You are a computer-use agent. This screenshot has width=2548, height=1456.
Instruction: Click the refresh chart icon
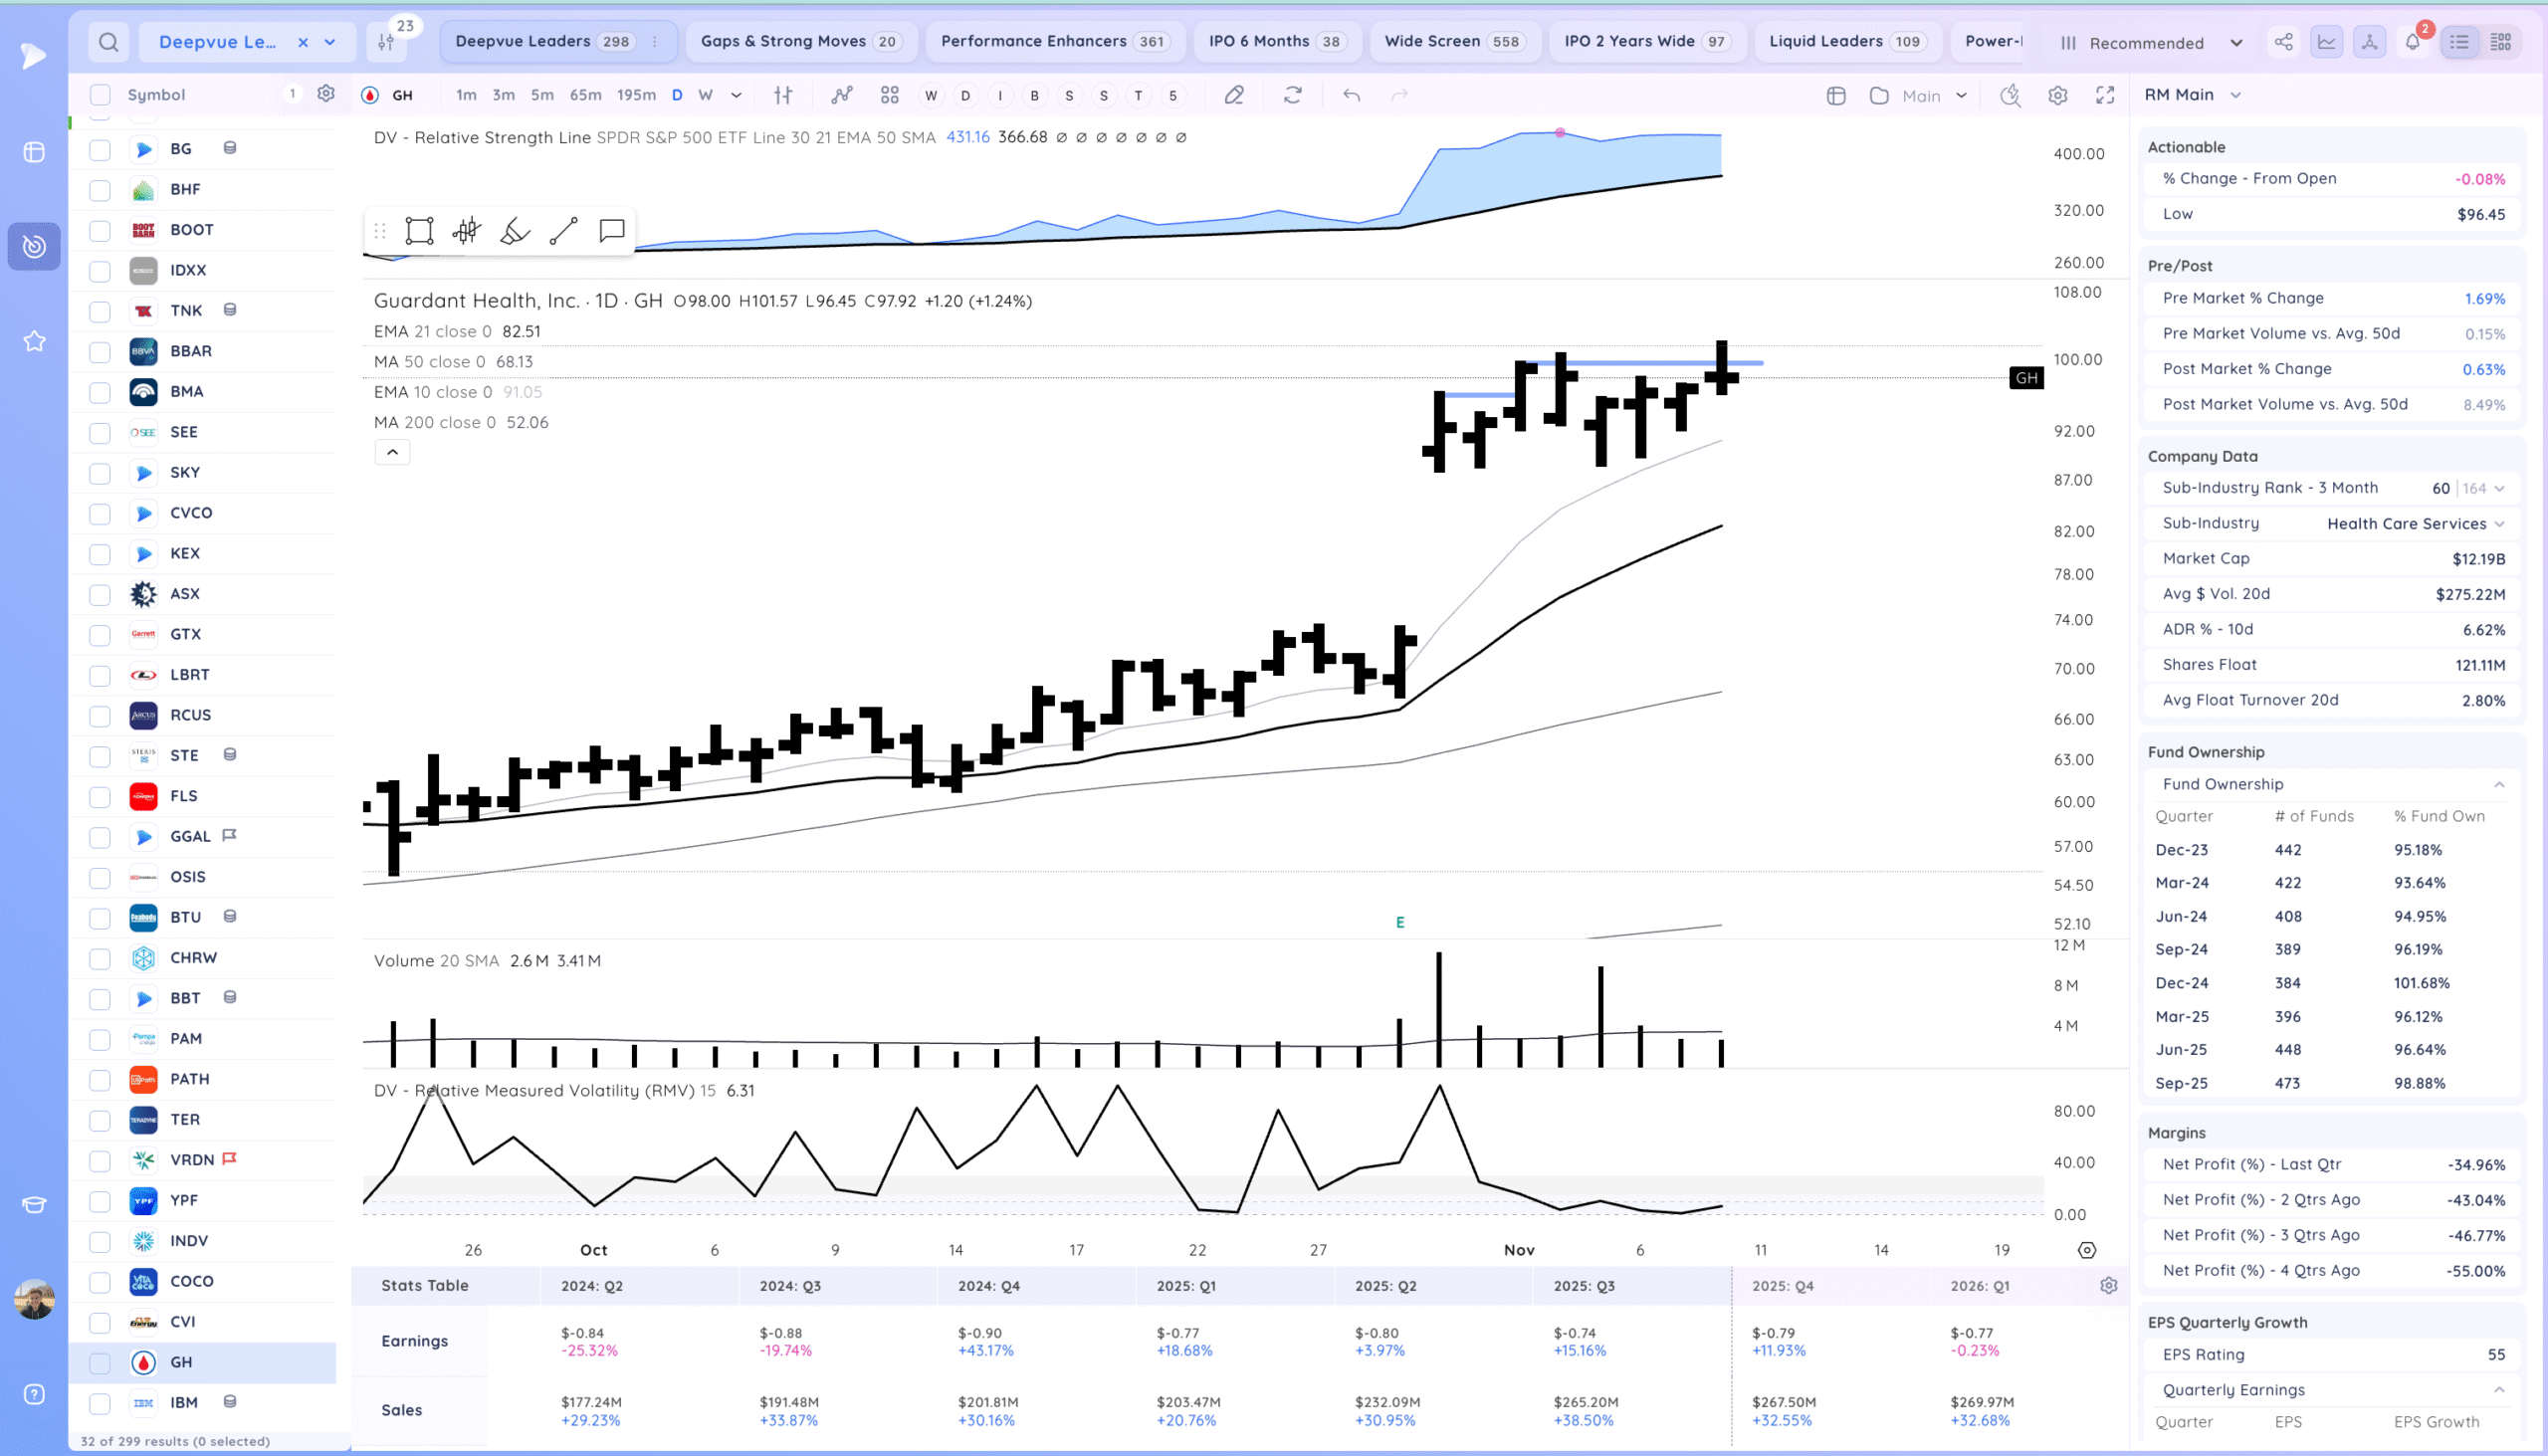click(x=1292, y=95)
